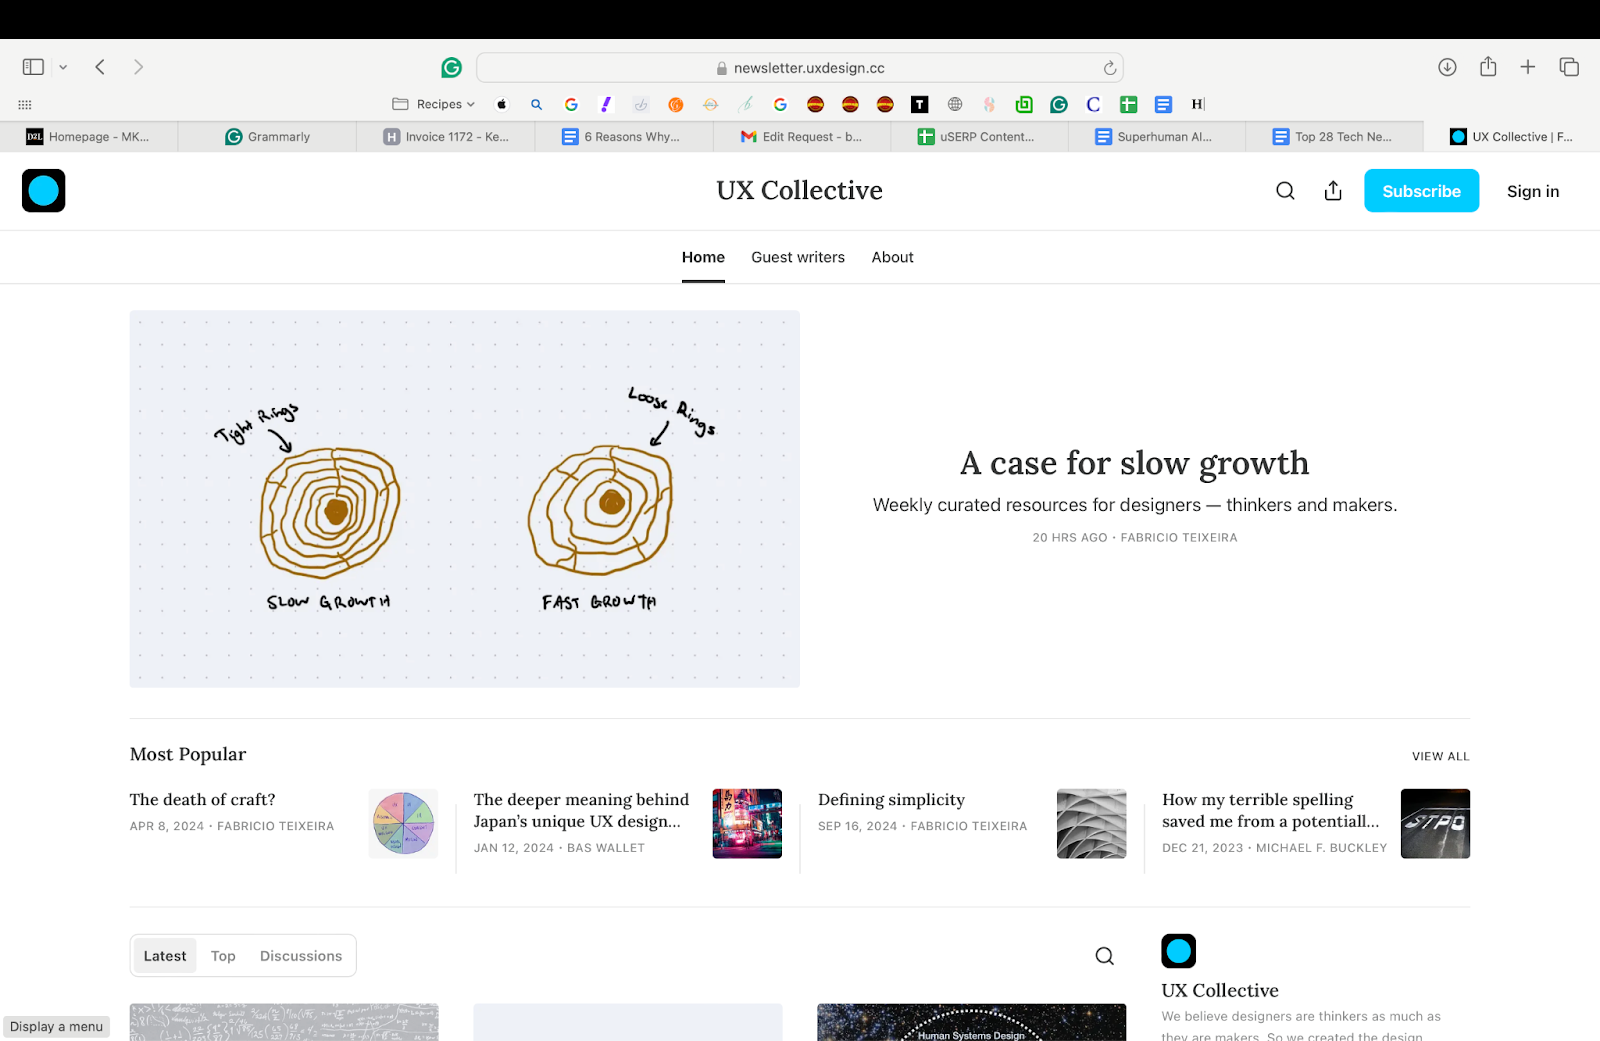Switch to the Edit Request Gmail tab
The height and width of the screenshot is (1041, 1600).
pyautogui.click(x=802, y=137)
